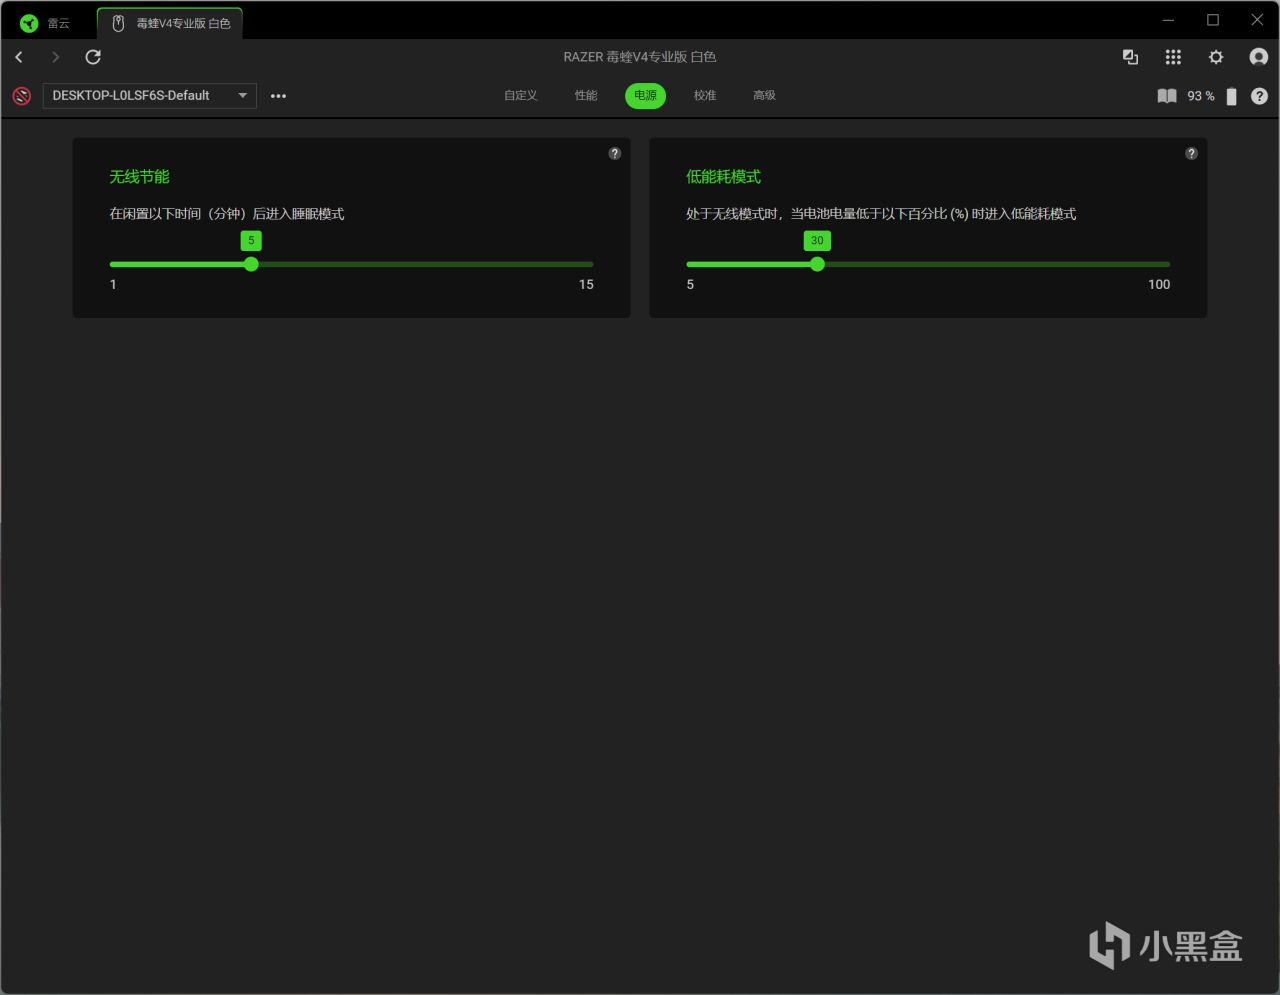Open the DESKTOP-L0LSF6S-Default profile dropdown
The height and width of the screenshot is (995, 1280).
coord(150,96)
